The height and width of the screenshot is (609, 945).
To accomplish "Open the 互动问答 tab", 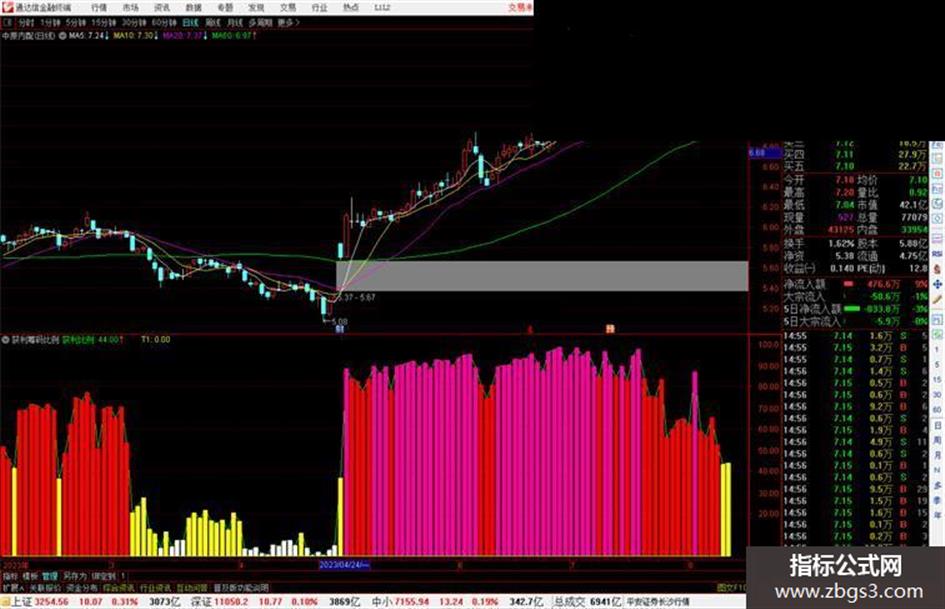I will tap(192, 588).
